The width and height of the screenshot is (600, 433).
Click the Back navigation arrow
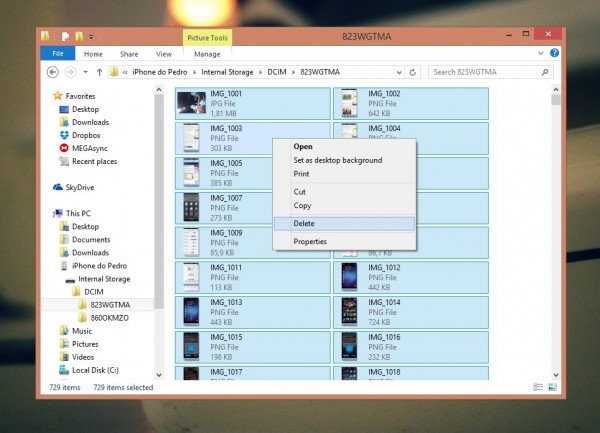click(53, 72)
